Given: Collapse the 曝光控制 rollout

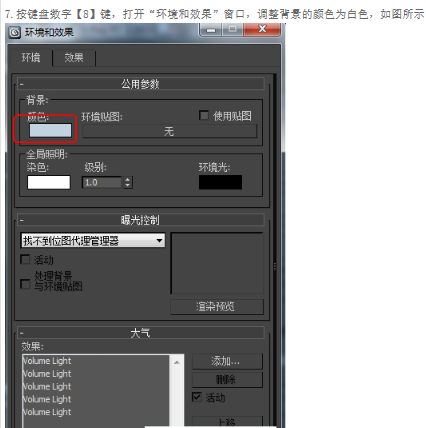Looking at the screenshot, I should 141,220.
